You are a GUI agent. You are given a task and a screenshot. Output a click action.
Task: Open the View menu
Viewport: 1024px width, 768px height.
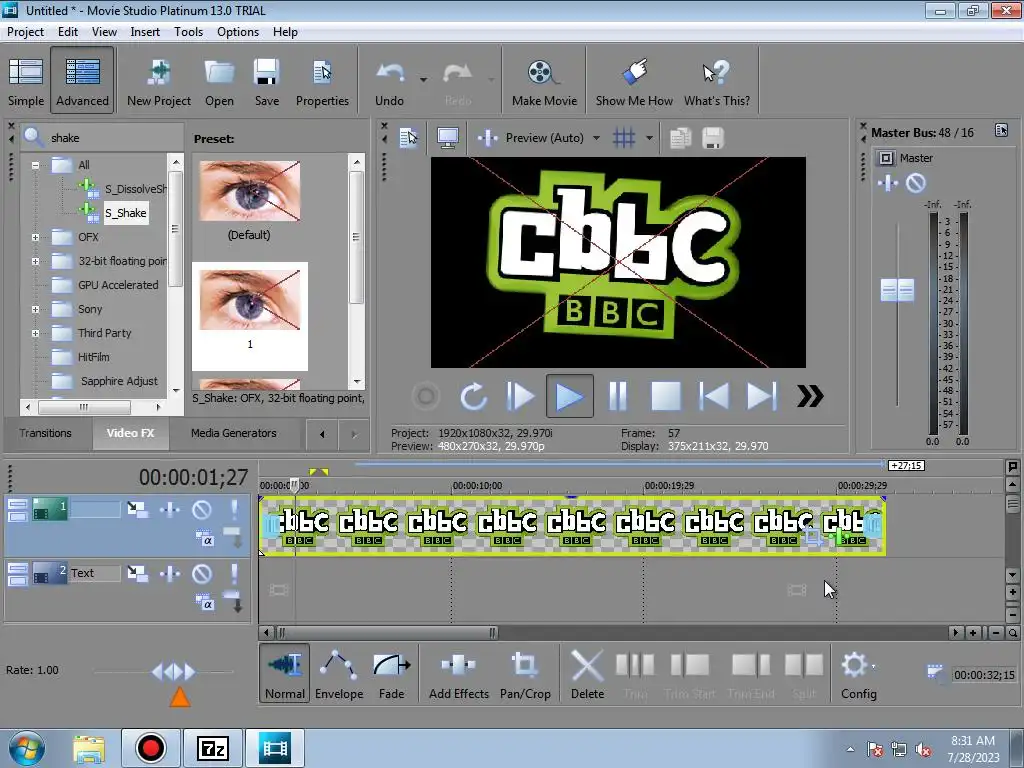pos(104,32)
